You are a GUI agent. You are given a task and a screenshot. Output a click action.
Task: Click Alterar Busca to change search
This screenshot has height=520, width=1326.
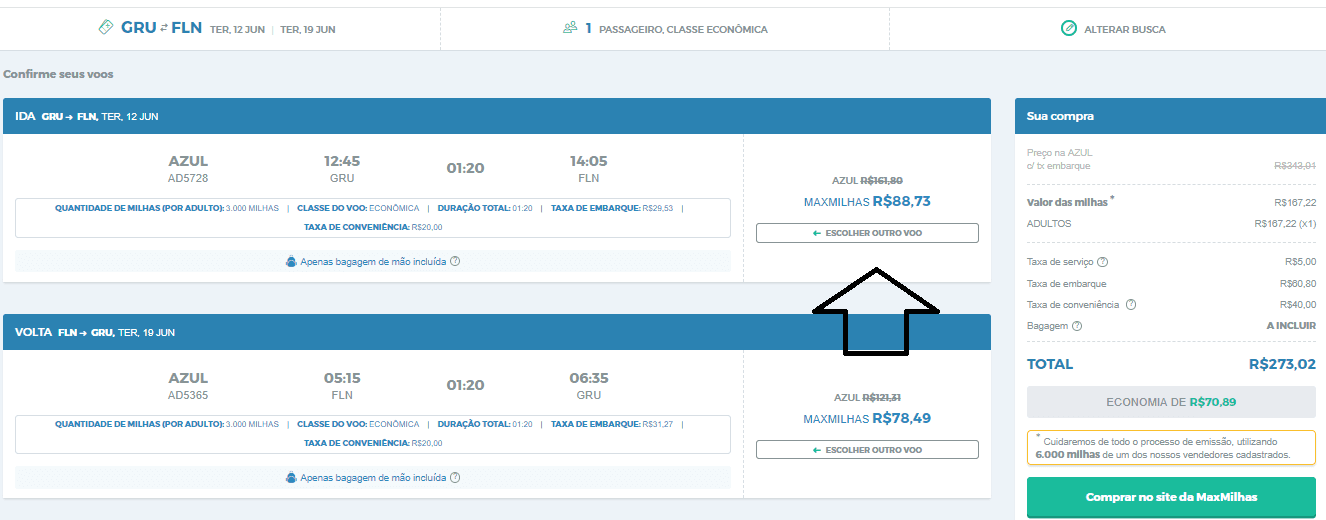pyautogui.click(x=1124, y=29)
